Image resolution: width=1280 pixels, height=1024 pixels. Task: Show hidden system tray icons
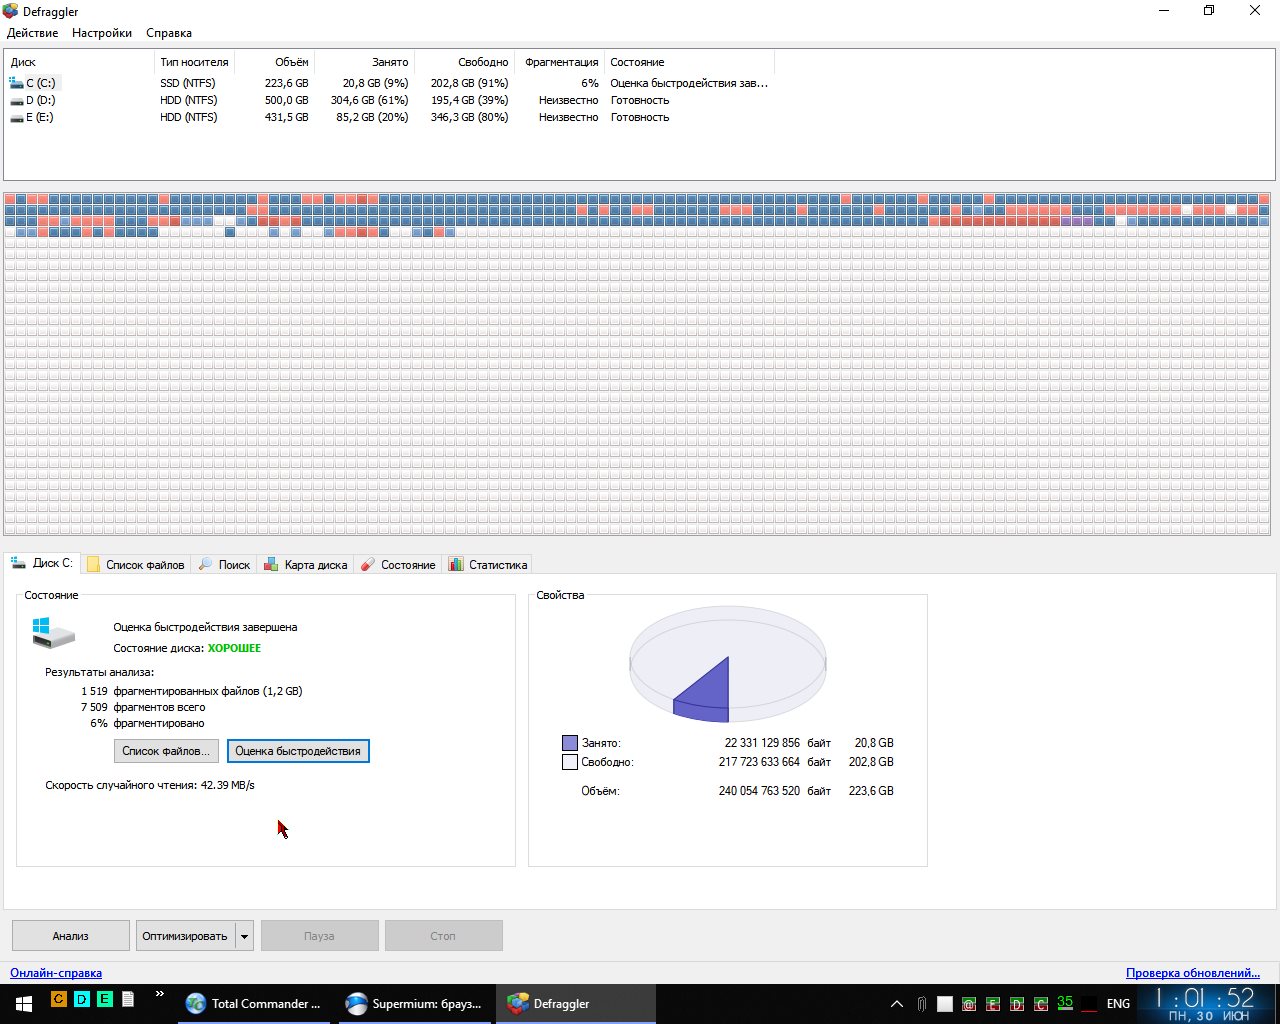(897, 1004)
